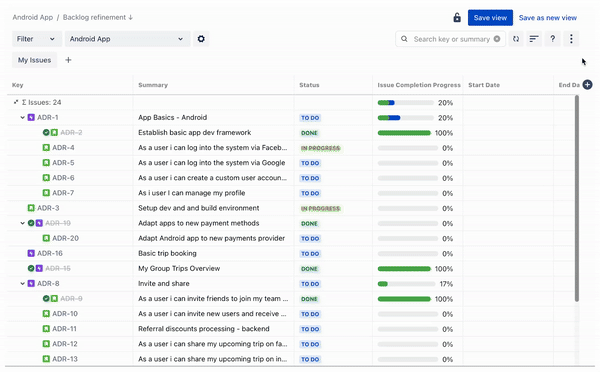Open the settings gear next to Android App

point(201,39)
